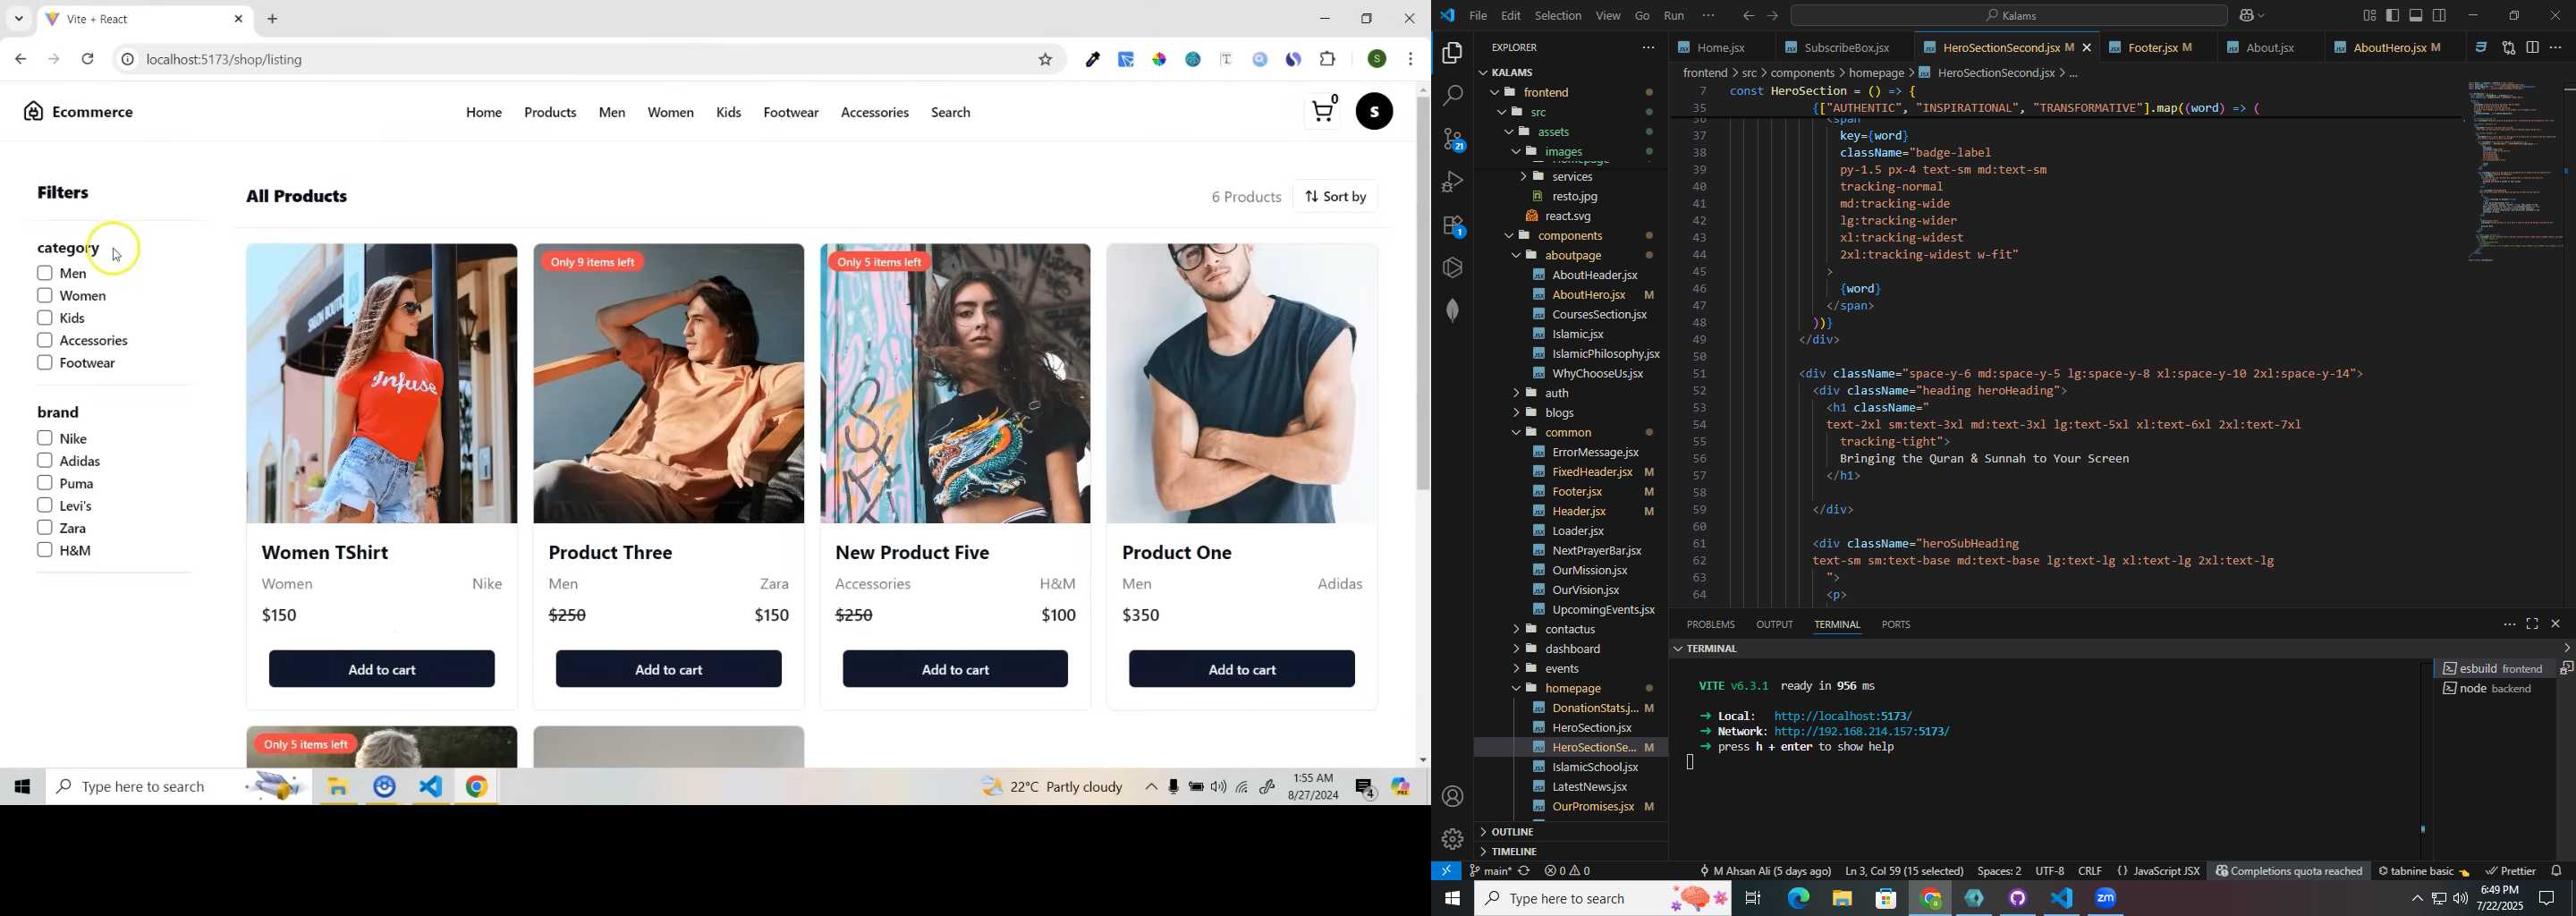Open VS Code notifications bell in status bar

(2557, 871)
